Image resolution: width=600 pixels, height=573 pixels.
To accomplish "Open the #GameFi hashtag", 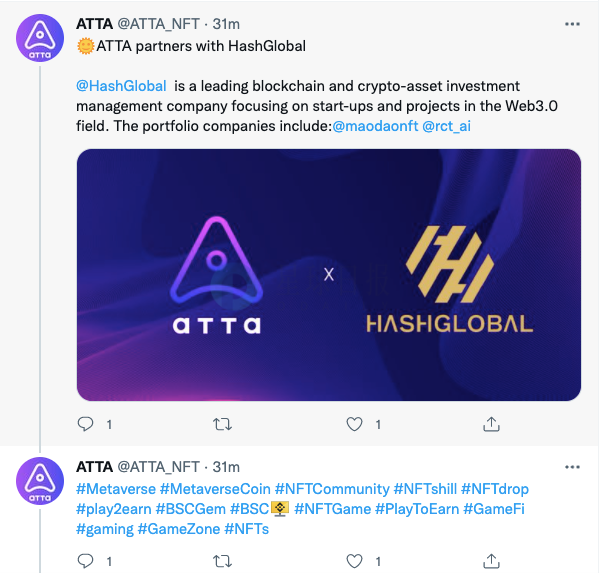I will pos(494,509).
